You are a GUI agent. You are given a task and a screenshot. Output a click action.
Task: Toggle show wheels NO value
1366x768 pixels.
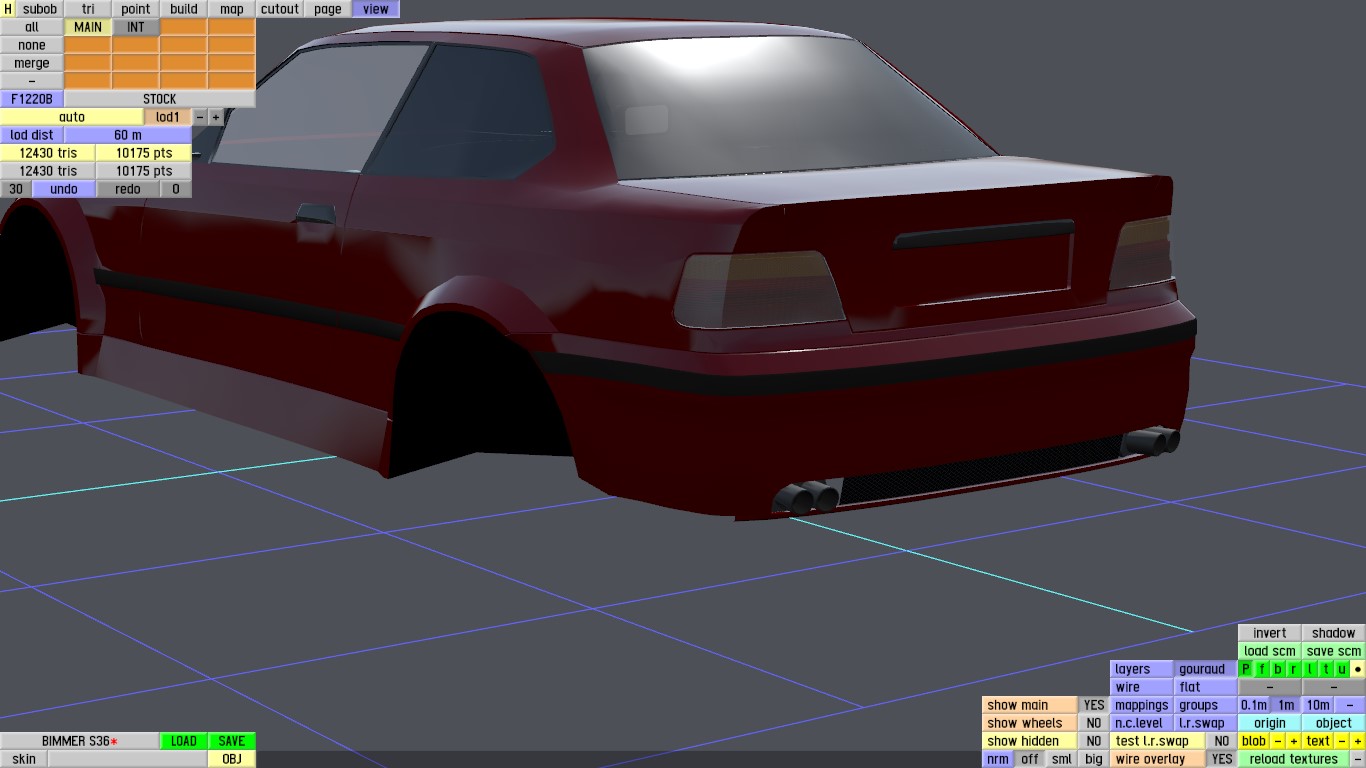pyautogui.click(x=1094, y=723)
